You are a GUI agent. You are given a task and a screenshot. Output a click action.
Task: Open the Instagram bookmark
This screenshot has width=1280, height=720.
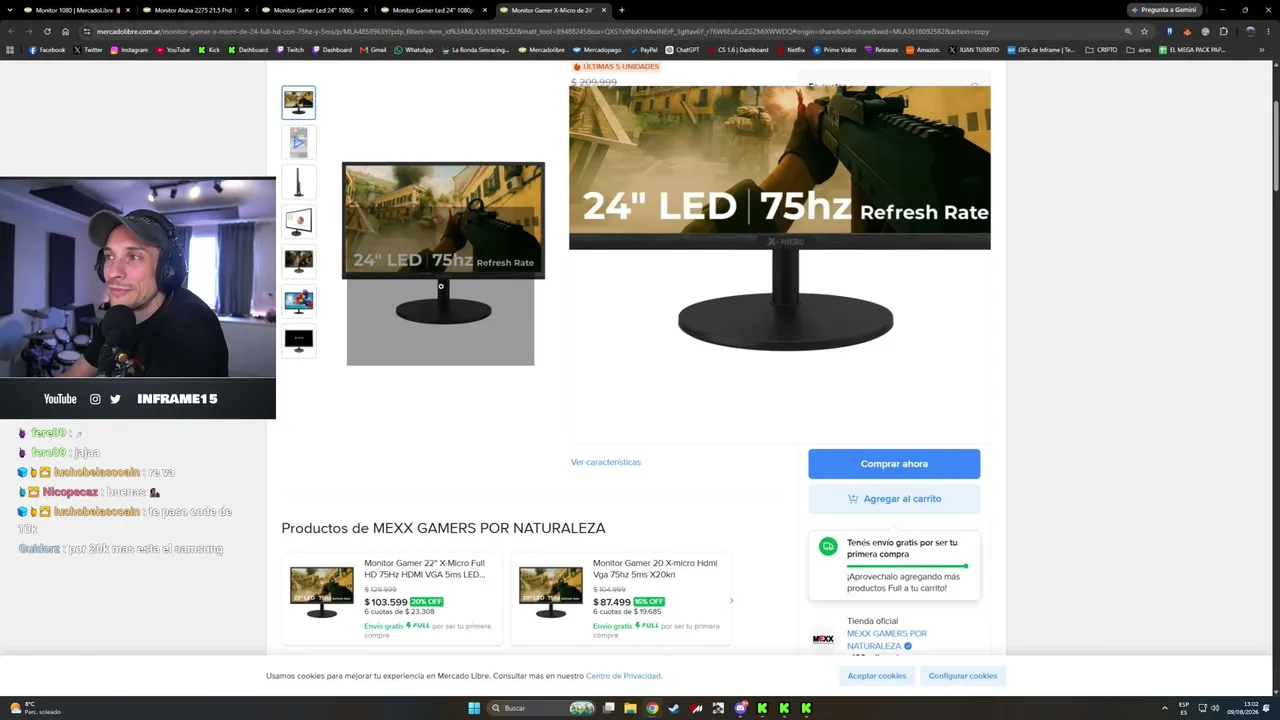pyautogui.click(x=129, y=50)
